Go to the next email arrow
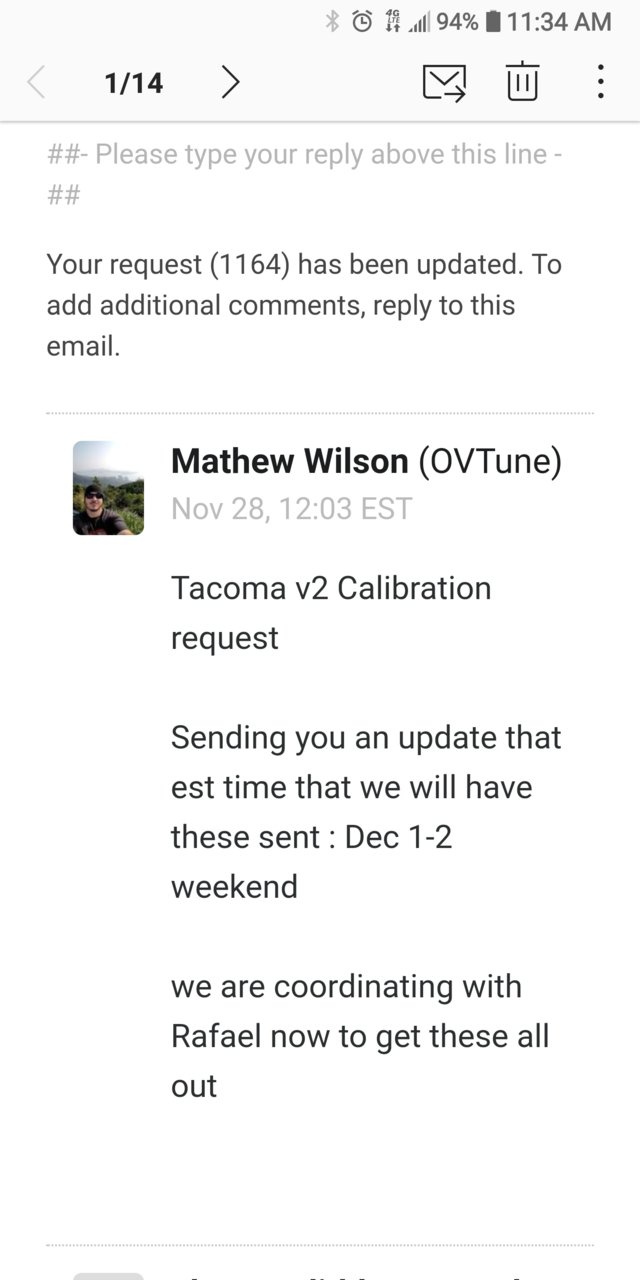This screenshot has height=1280, width=640. click(x=230, y=82)
